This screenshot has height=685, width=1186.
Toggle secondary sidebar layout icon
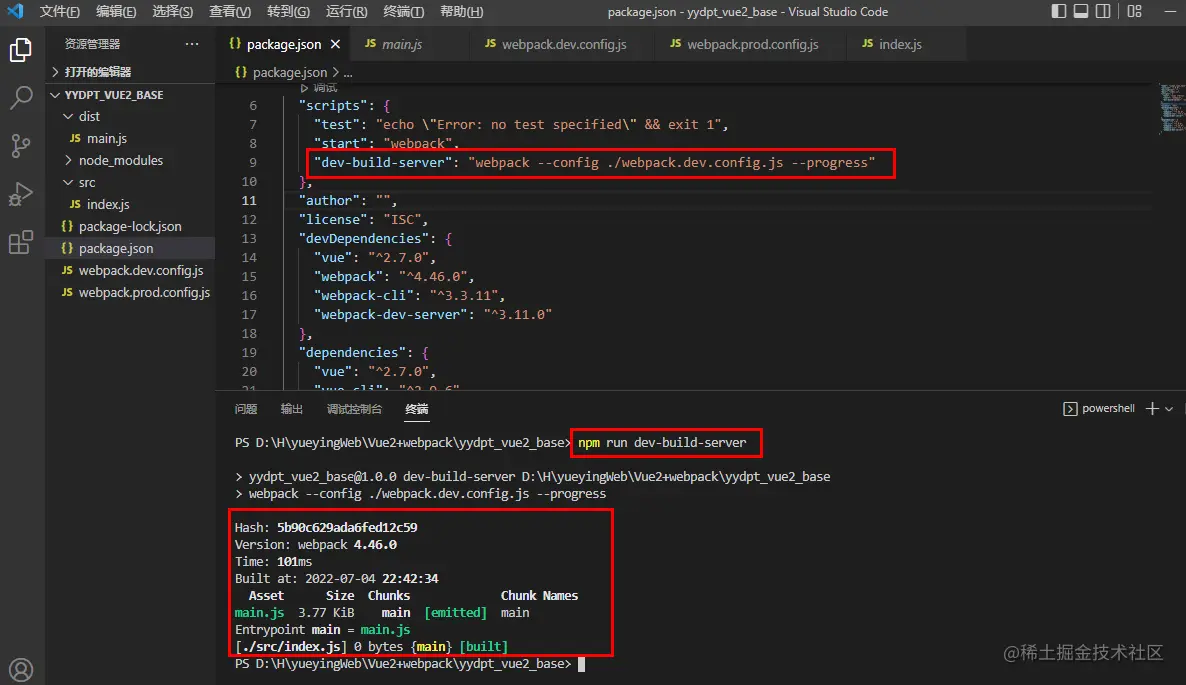pos(1103,11)
